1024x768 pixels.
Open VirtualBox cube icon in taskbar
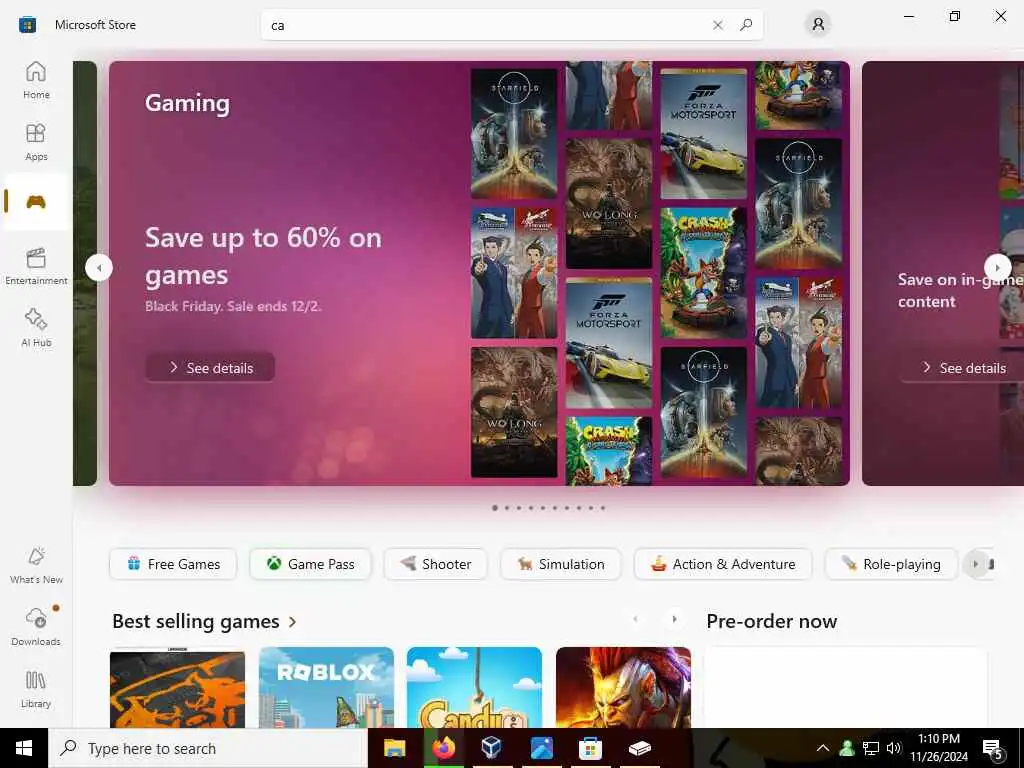point(491,748)
